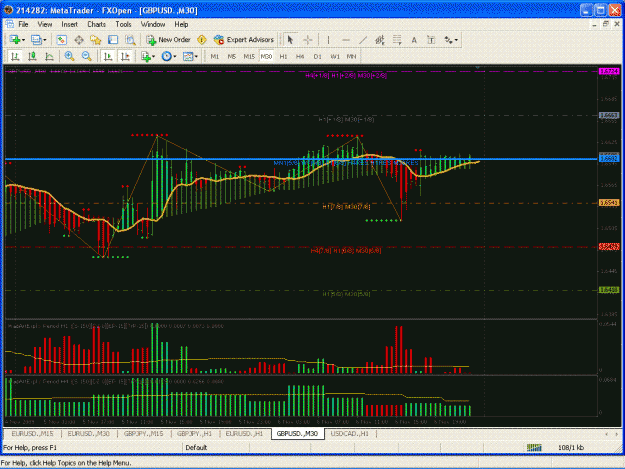Select the Fibonacci retracement tool

(397, 40)
